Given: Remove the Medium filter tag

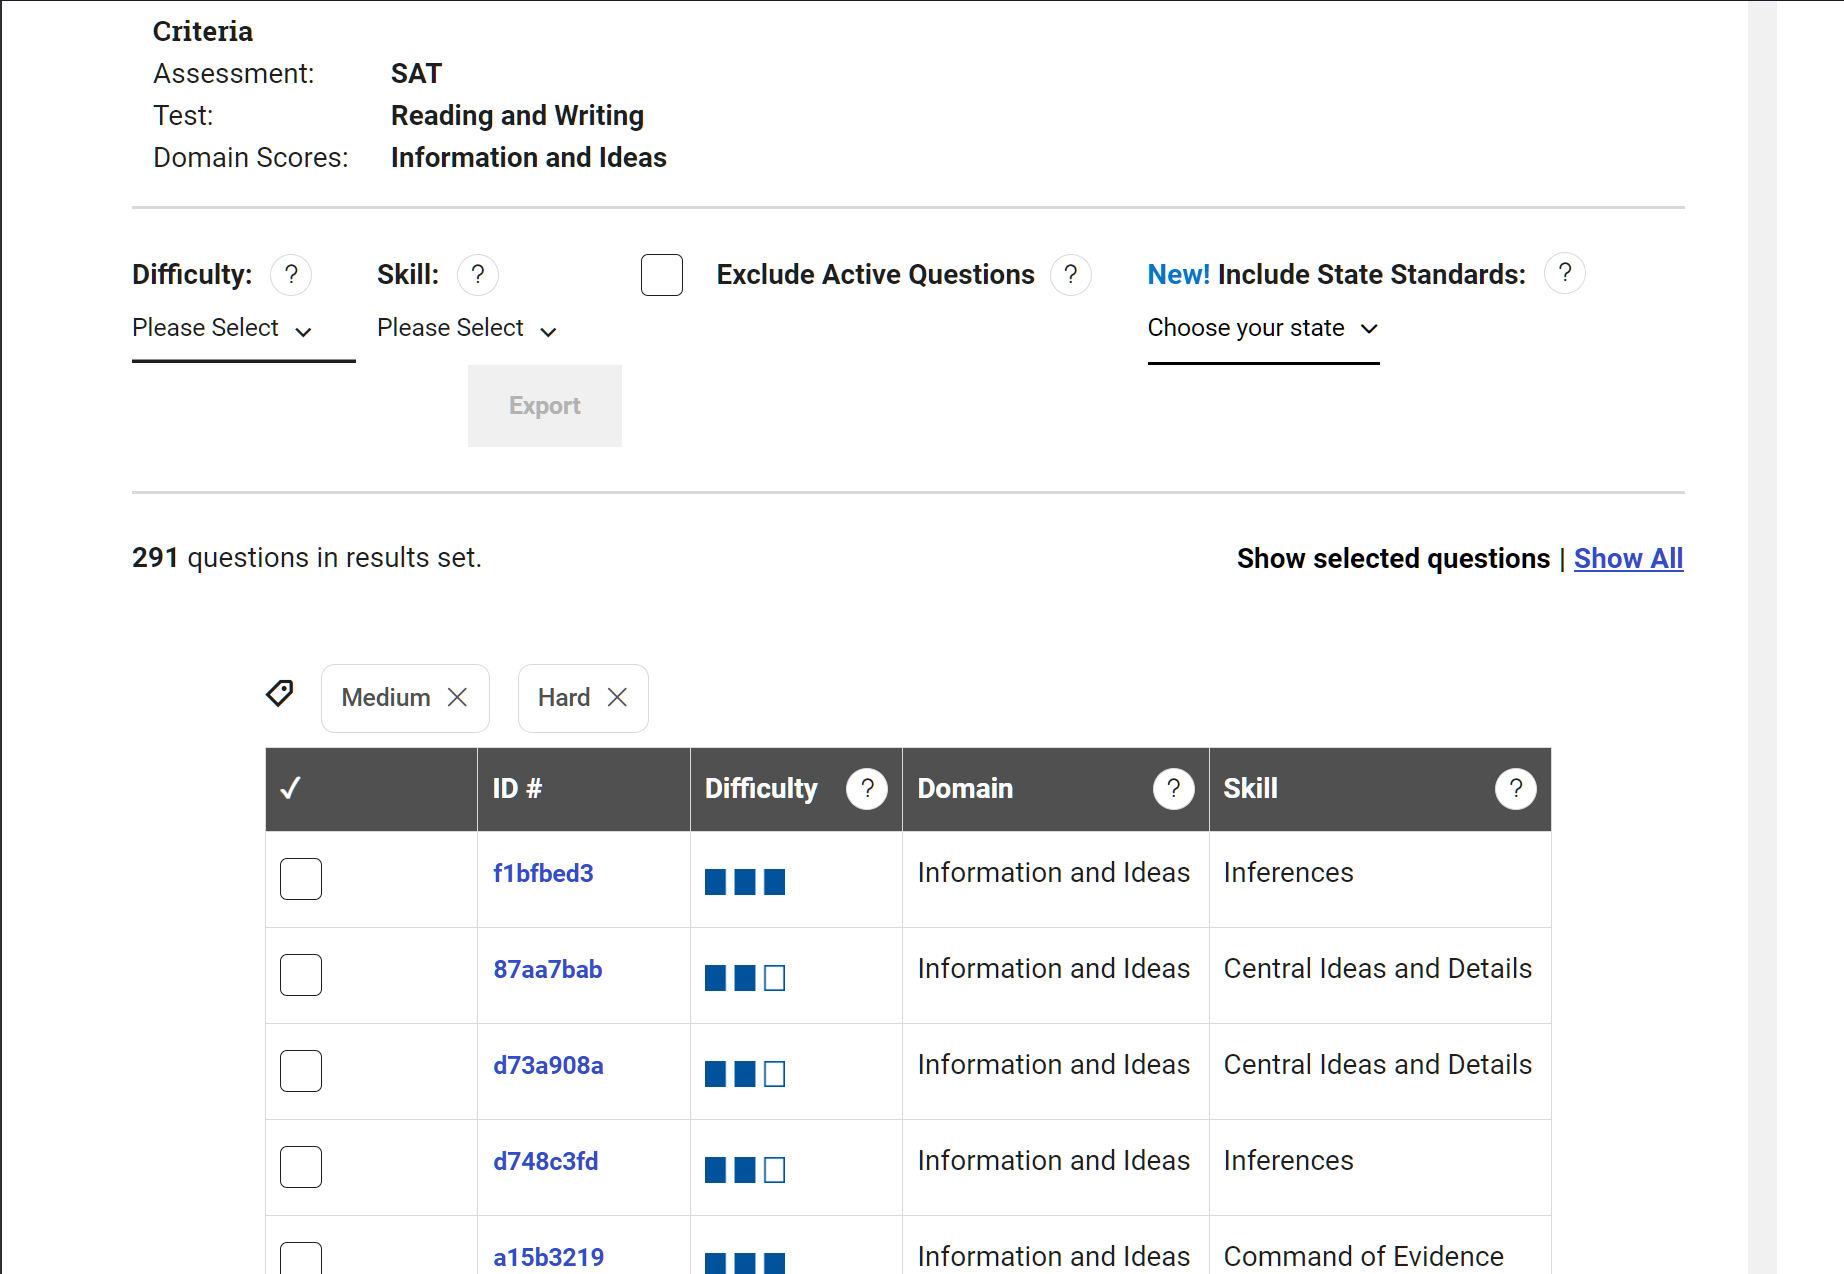Looking at the screenshot, I should (x=457, y=698).
